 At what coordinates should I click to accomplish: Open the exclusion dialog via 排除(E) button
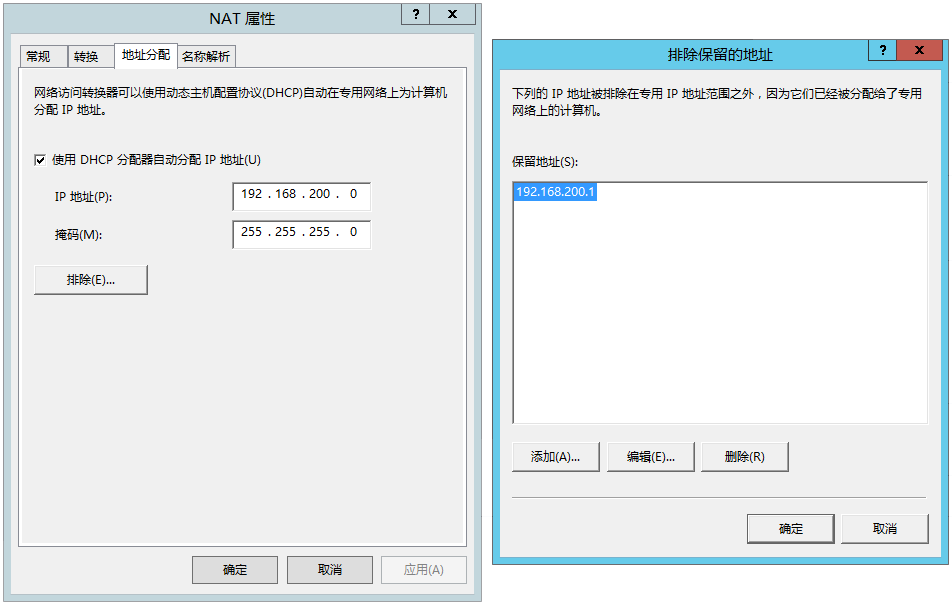pos(90,280)
